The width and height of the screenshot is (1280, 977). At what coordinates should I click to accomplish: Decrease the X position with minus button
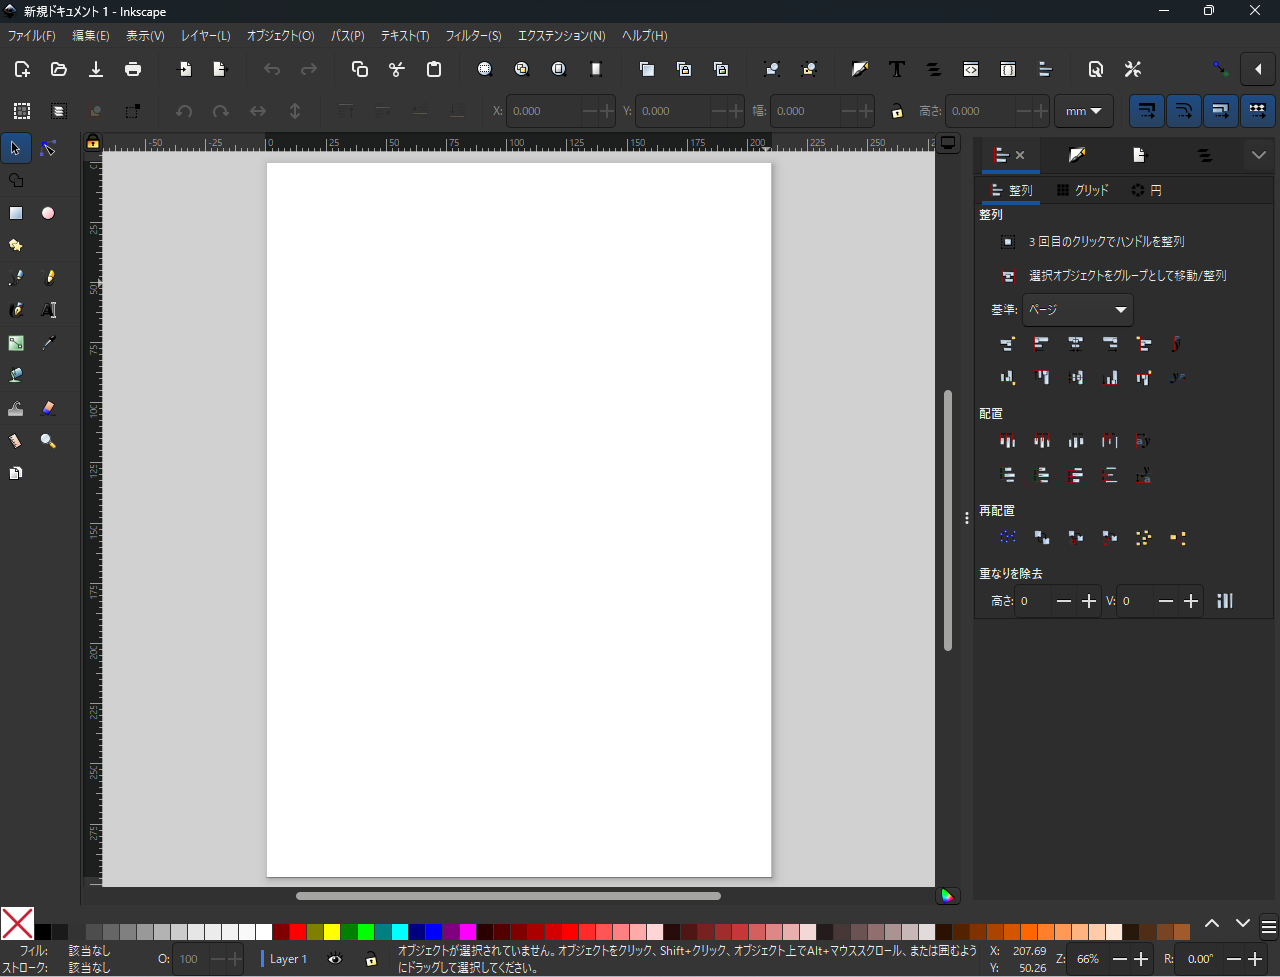pyautogui.click(x=591, y=111)
